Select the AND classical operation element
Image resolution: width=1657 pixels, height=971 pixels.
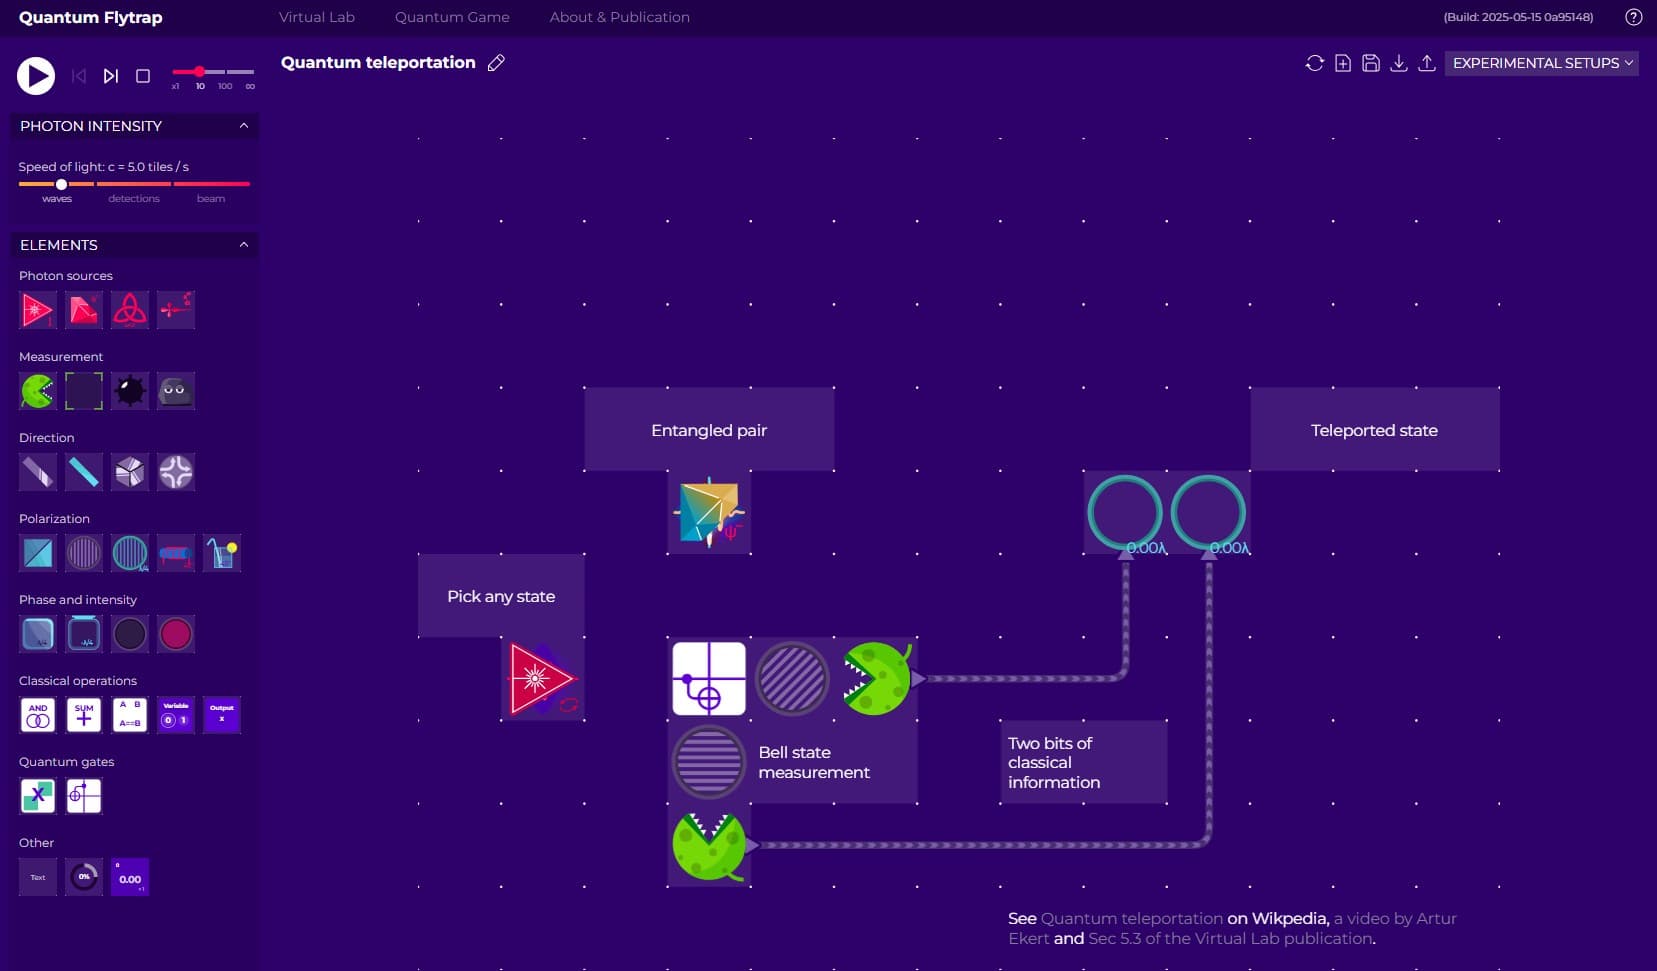[x=38, y=715]
